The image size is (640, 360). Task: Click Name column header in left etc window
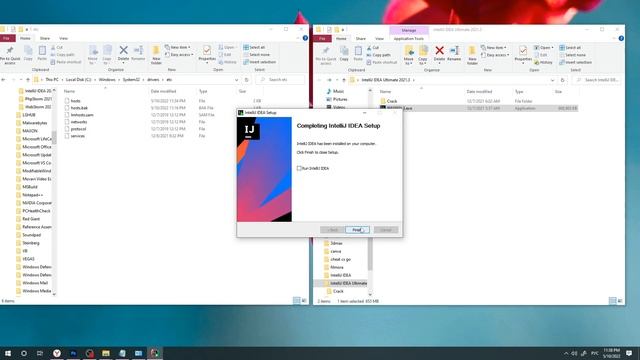pyautogui.click(x=69, y=91)
